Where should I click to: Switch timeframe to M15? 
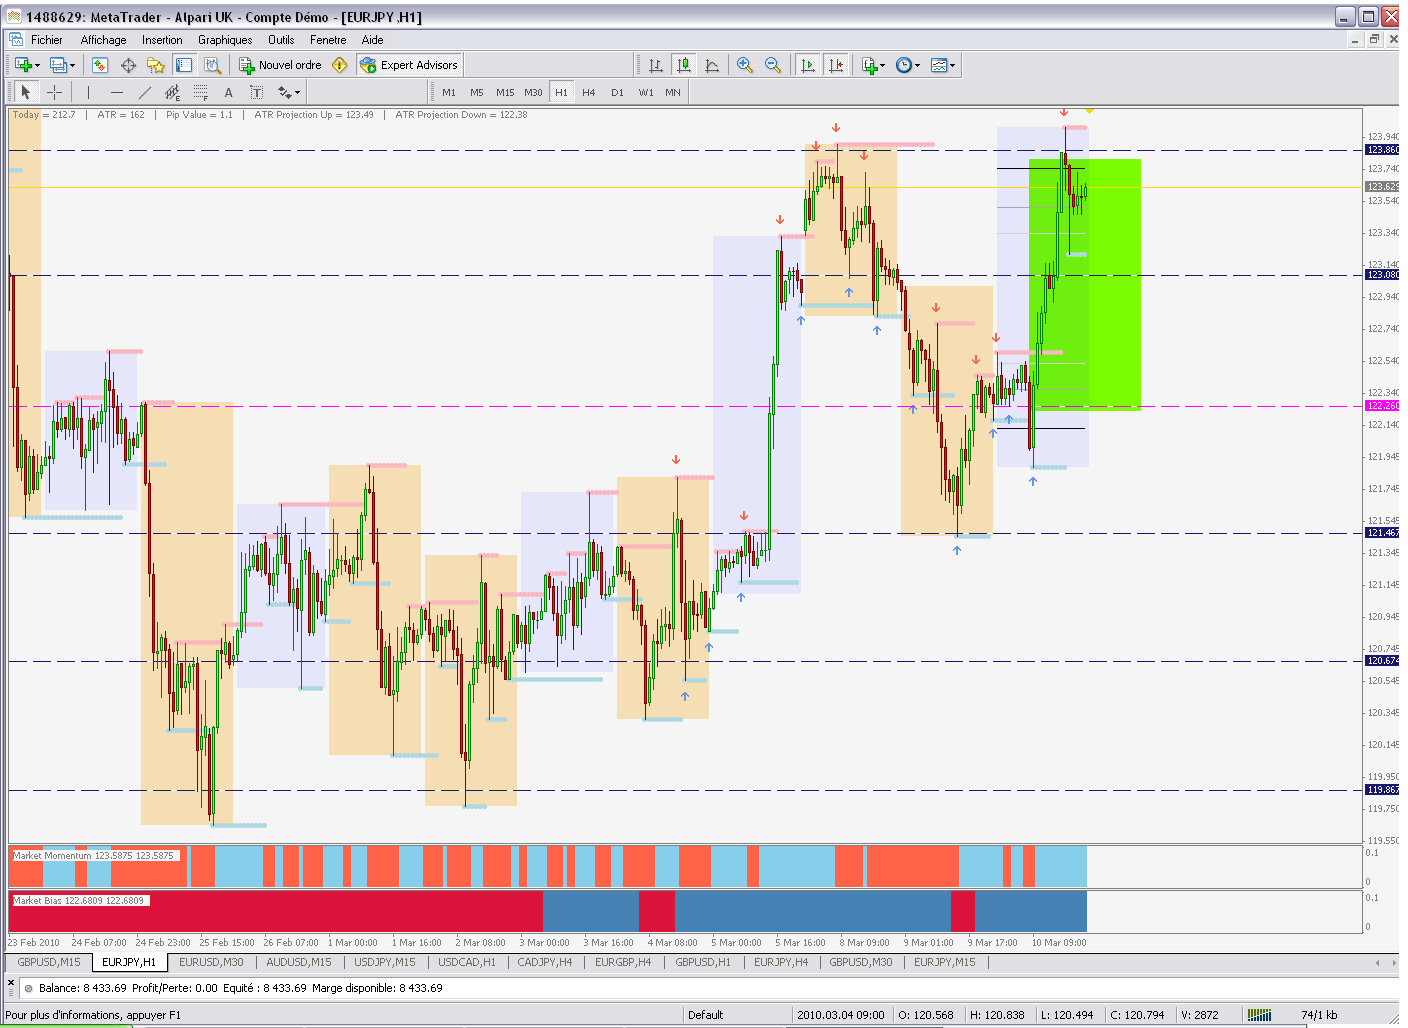click(x=505, y=92)
